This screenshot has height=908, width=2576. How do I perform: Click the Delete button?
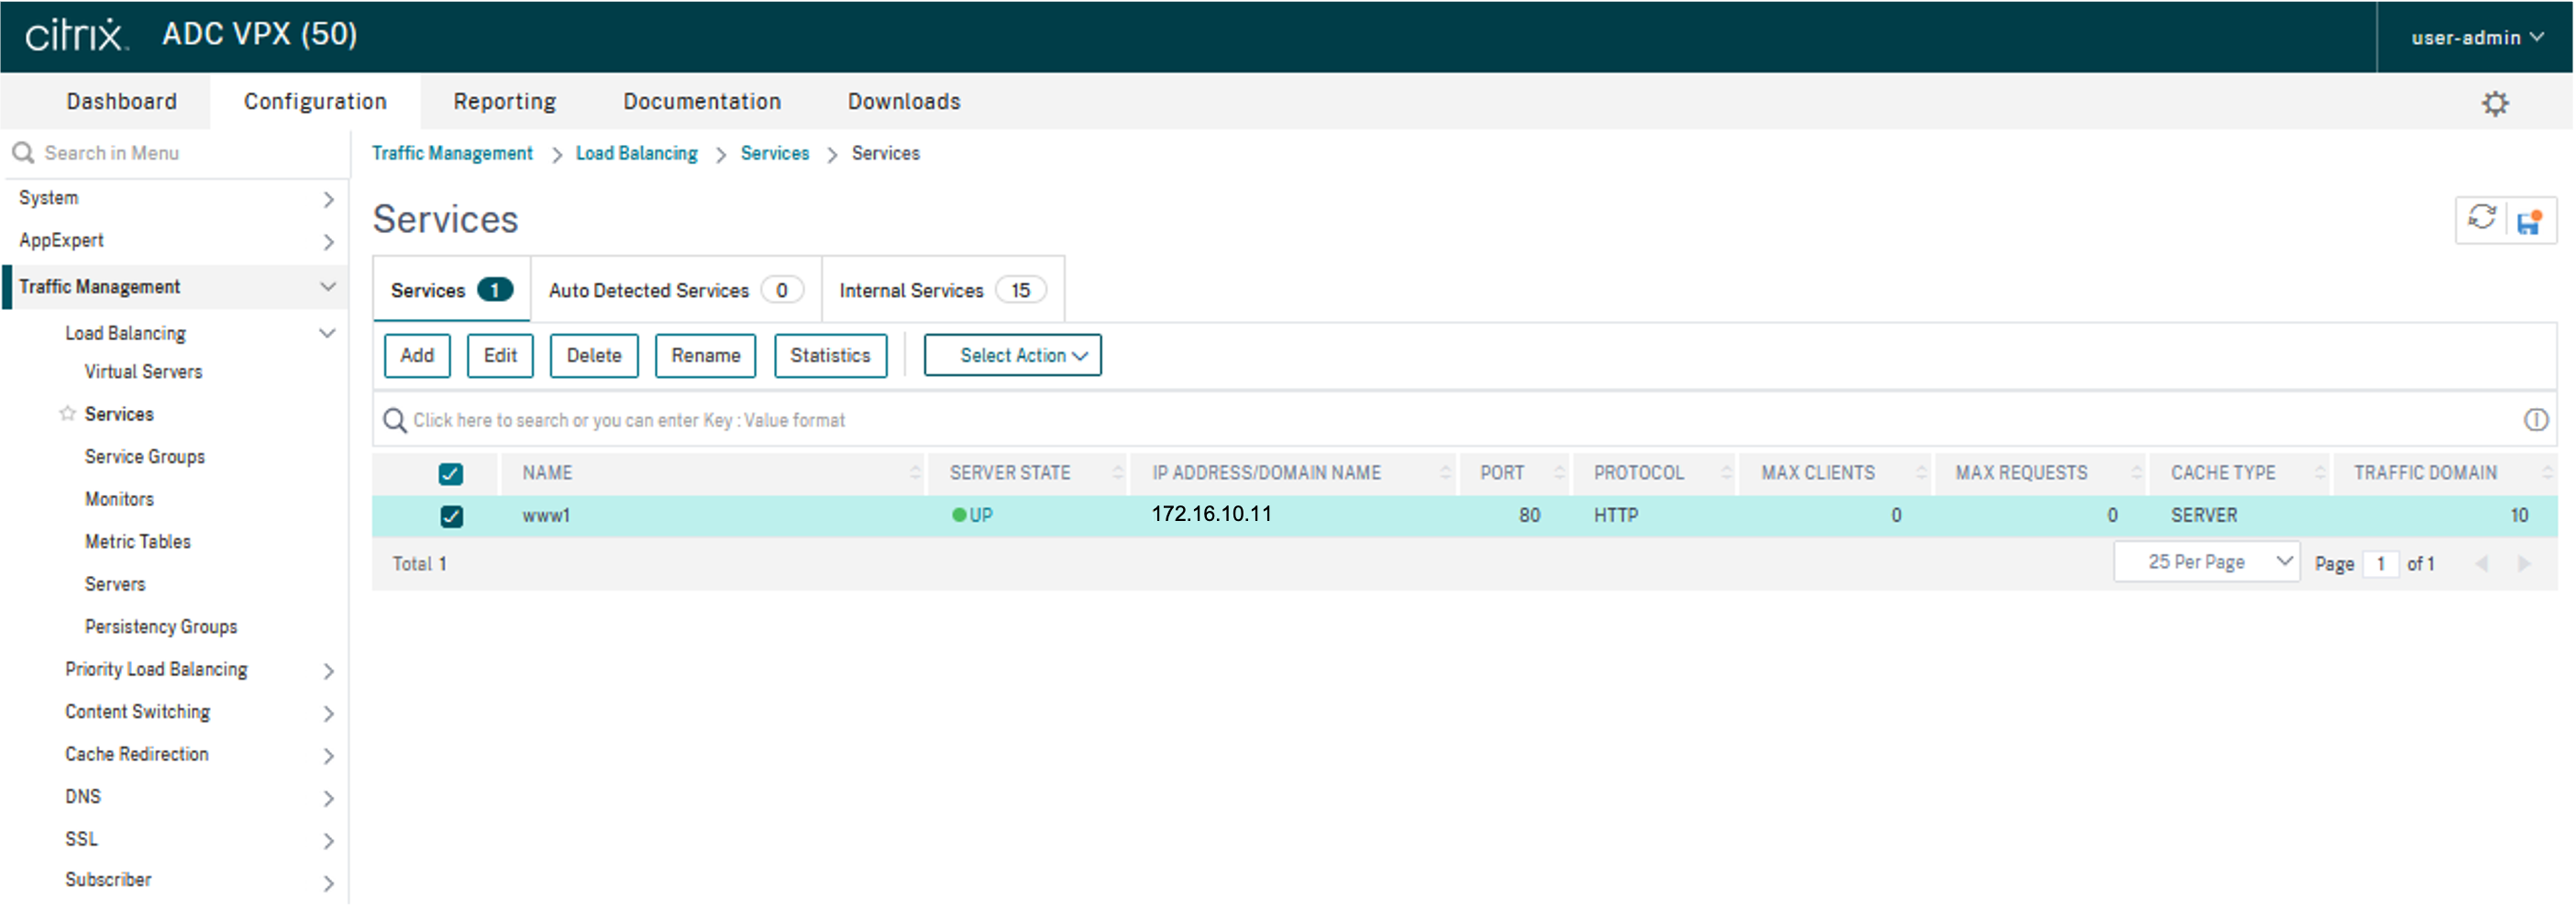pos(594,356)
